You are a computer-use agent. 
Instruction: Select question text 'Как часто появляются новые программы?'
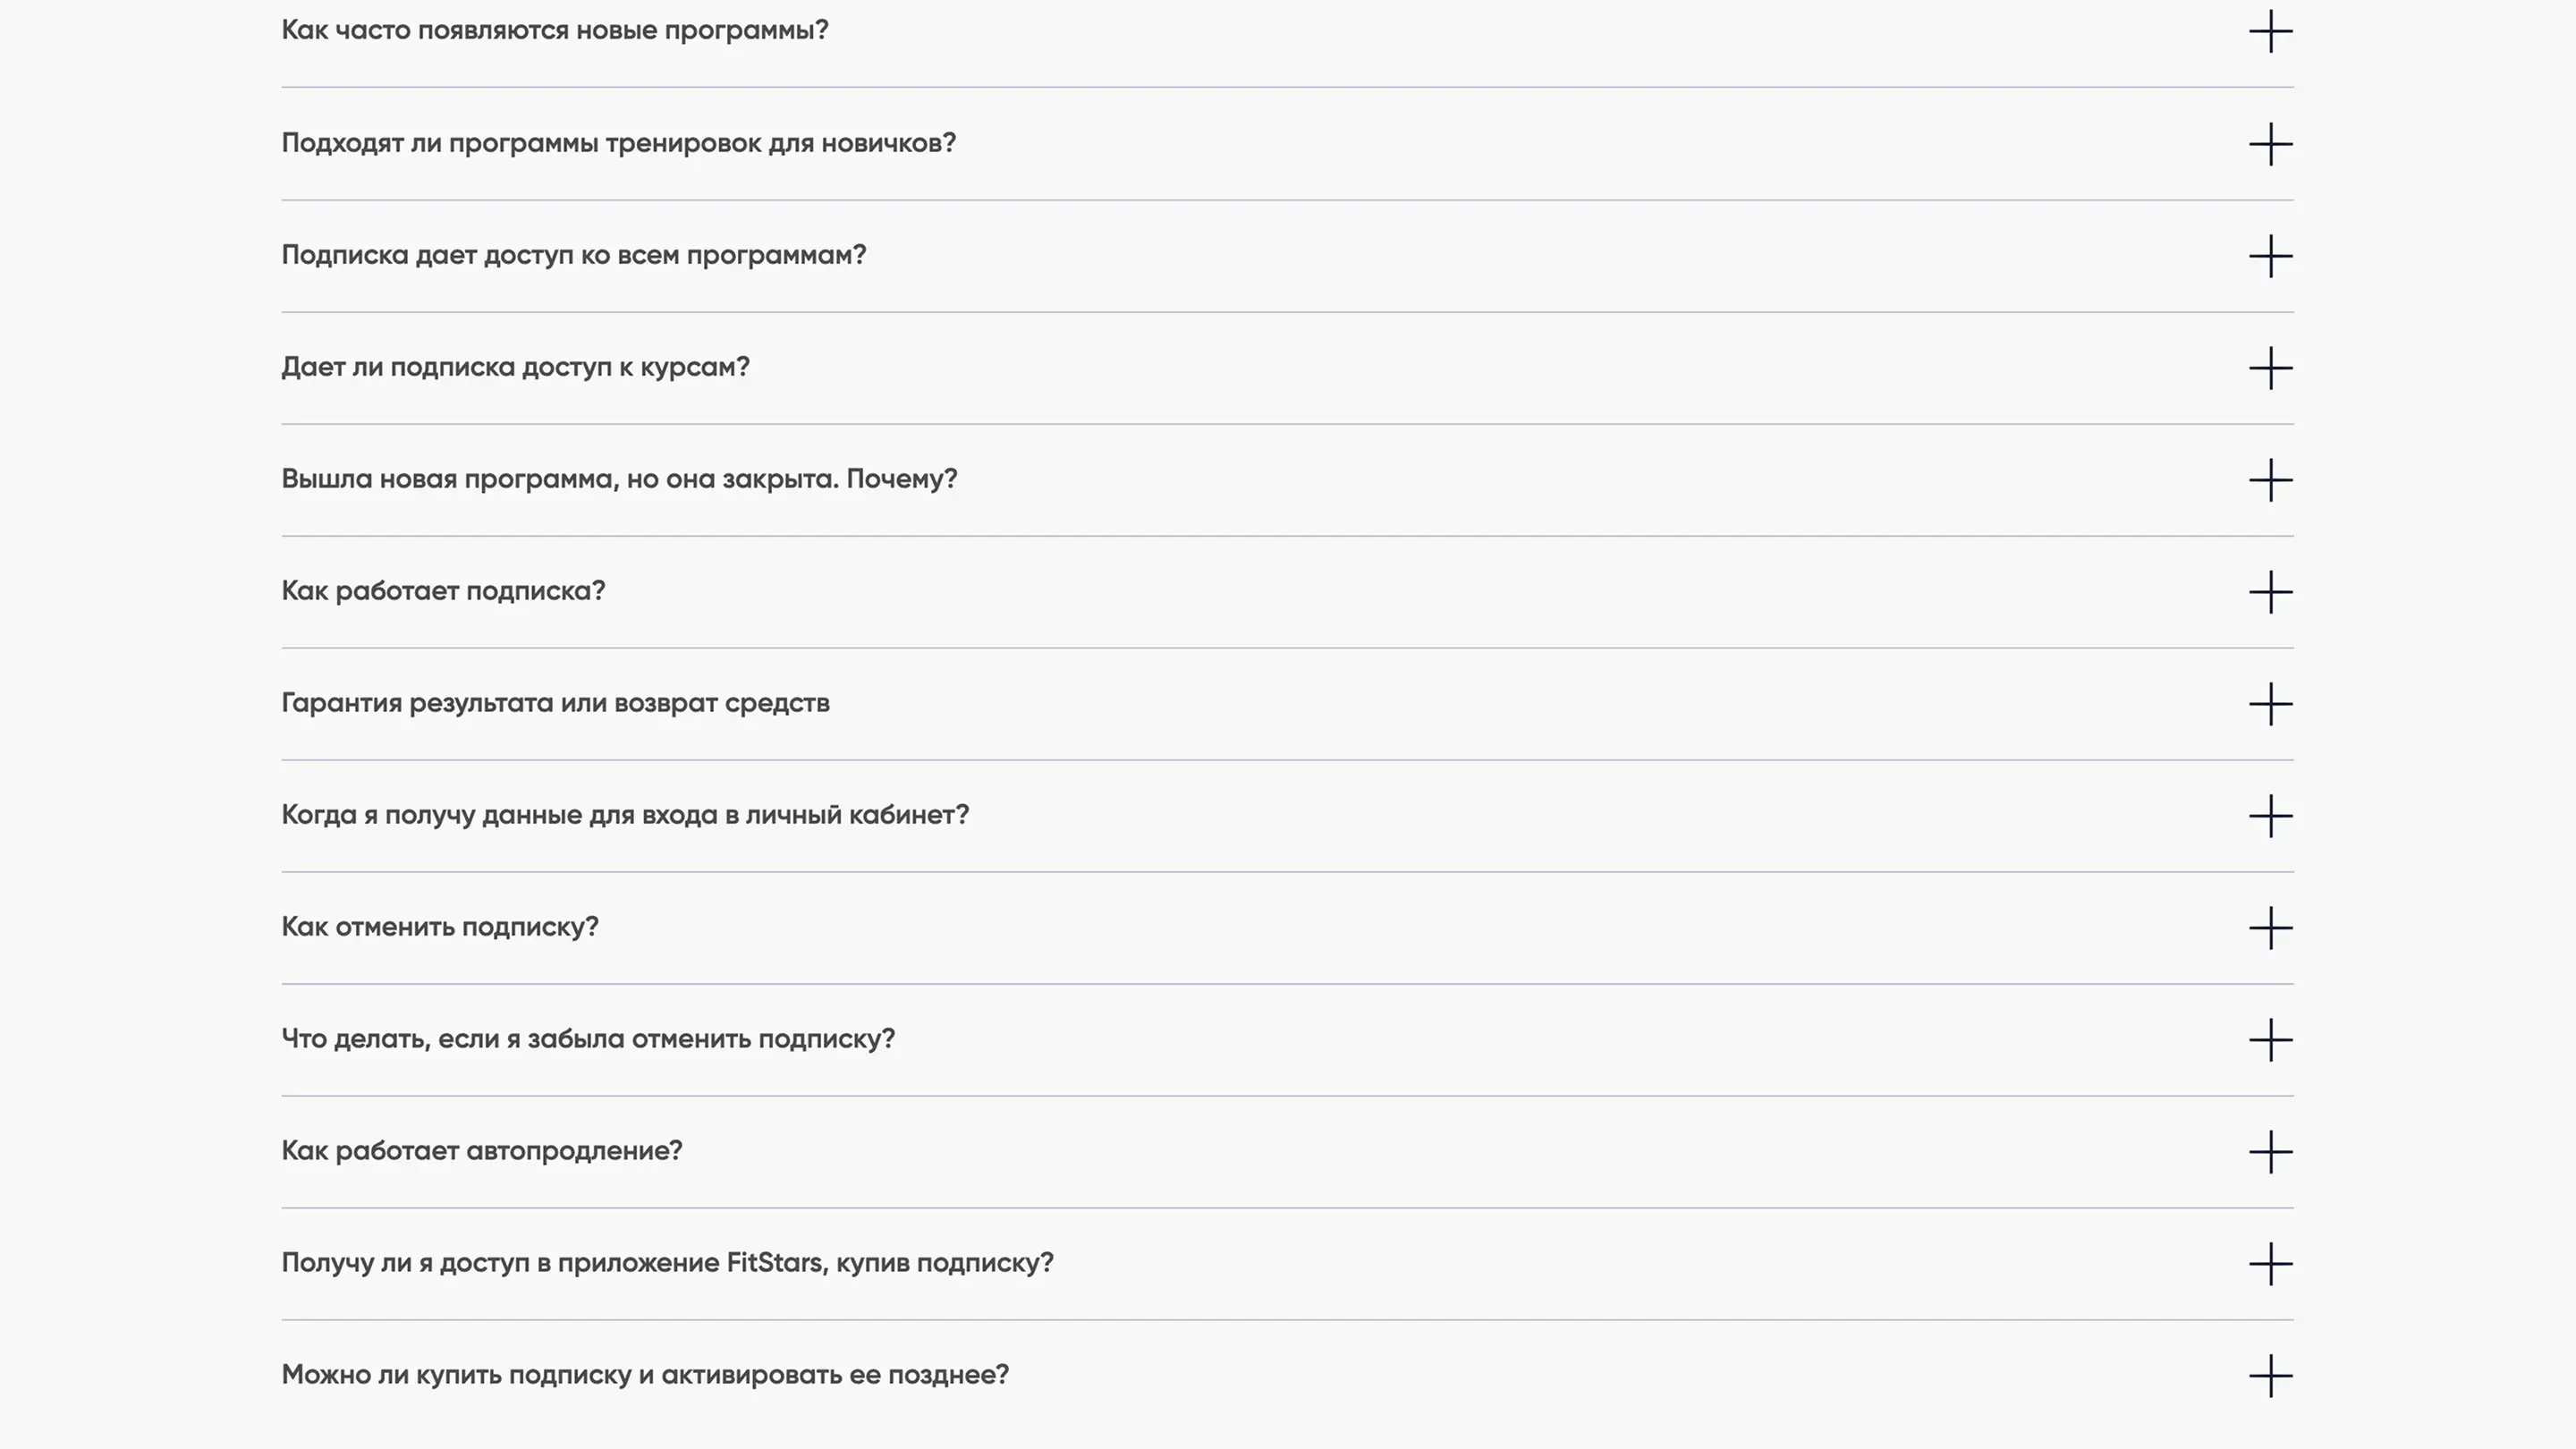[x=555, y=30]
